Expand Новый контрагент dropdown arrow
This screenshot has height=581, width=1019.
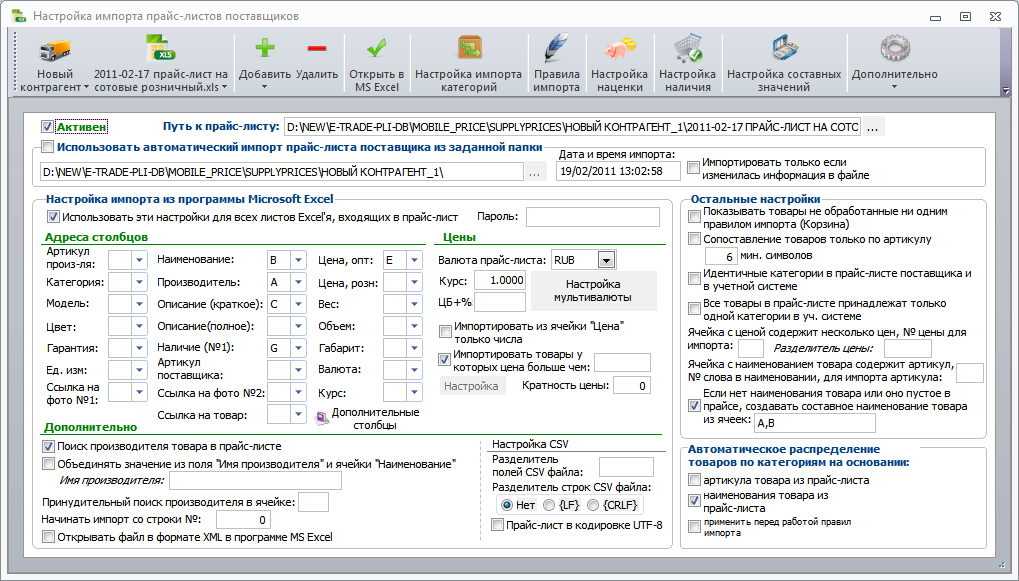pos(86,87)
